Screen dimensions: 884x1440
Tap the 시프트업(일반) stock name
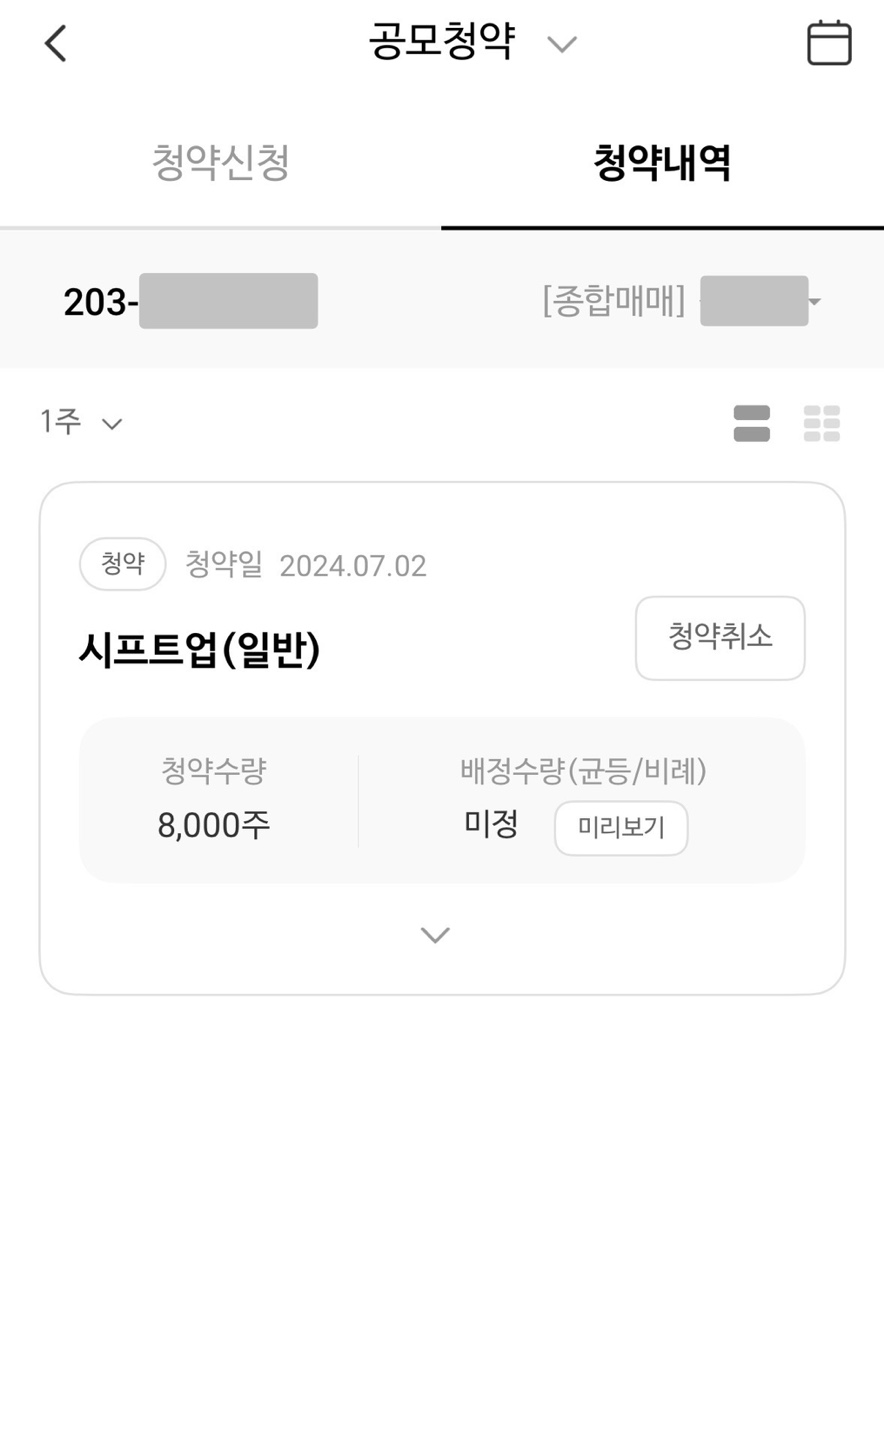(x=200, y=650)
